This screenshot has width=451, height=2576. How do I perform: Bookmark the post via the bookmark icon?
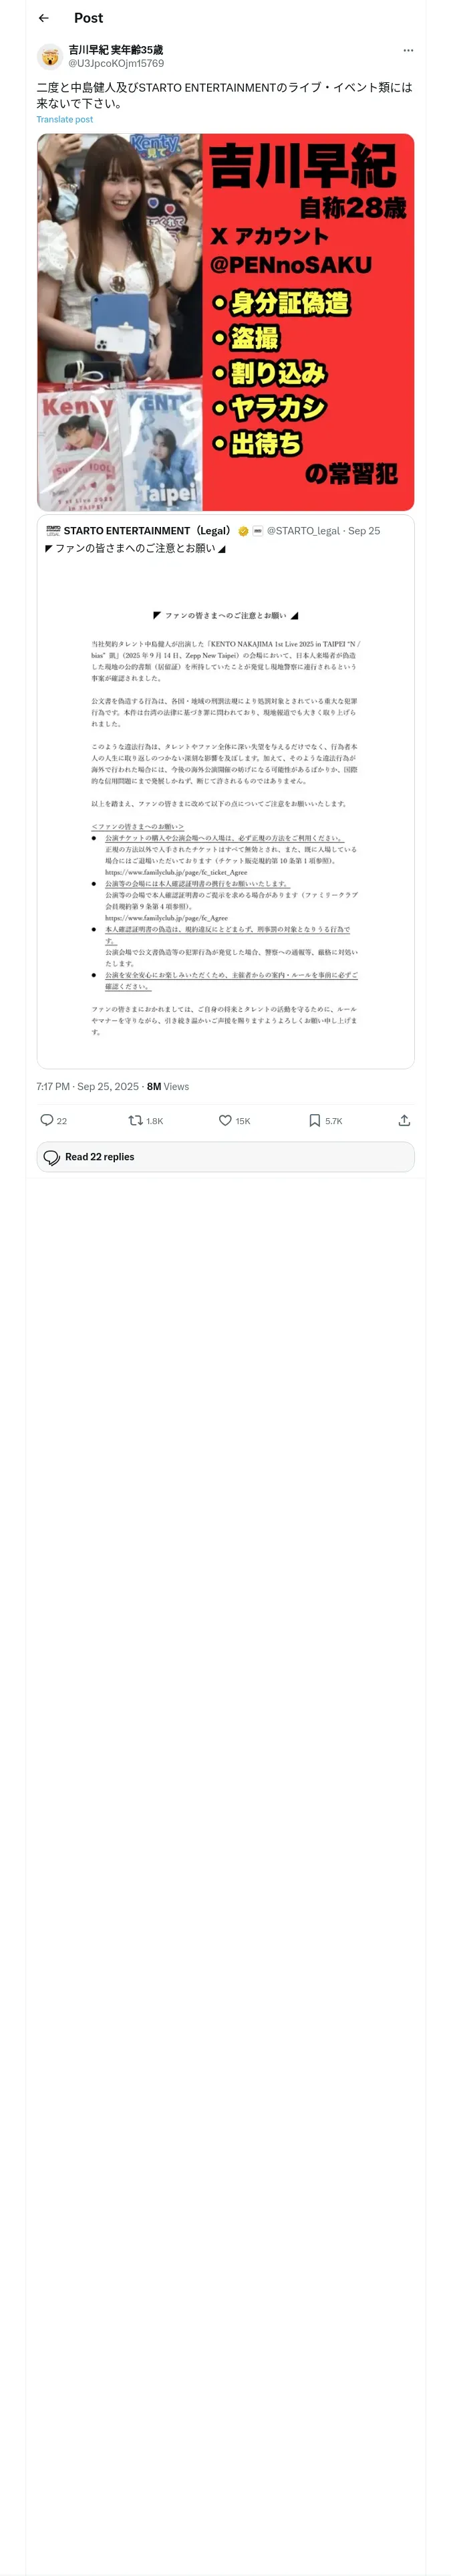(315, 1120)
